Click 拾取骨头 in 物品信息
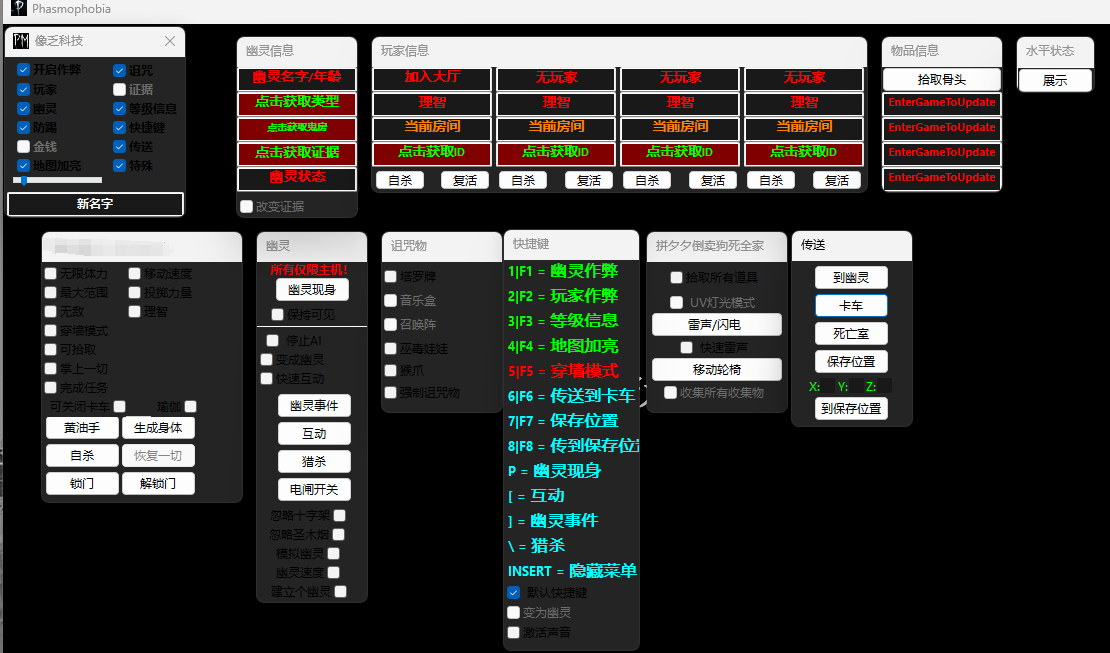1110x653 pixels. click(942, 79)
